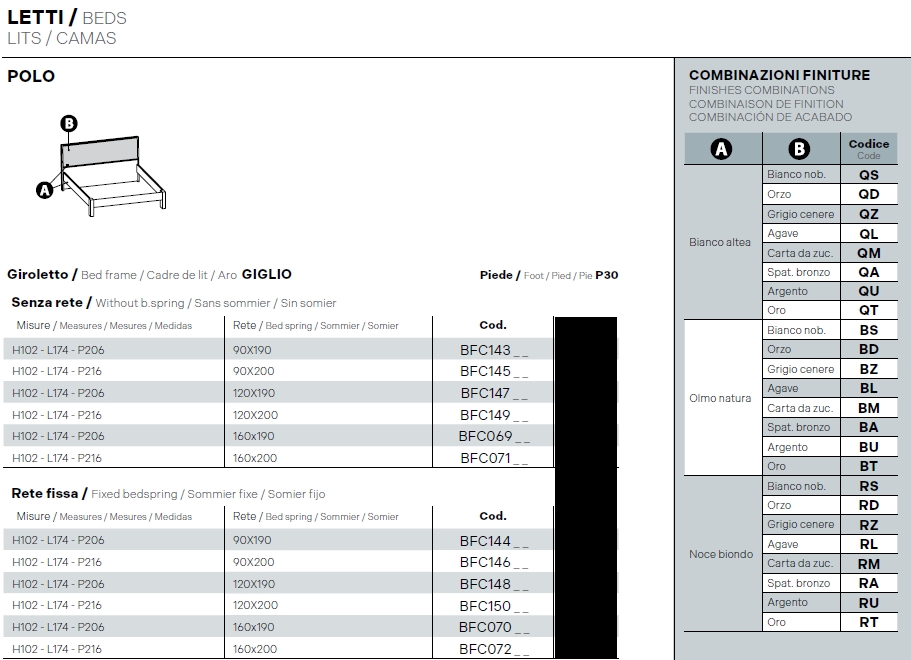The height and width of the screenshot is (660, 911).
Task: Select code BFC143 in Senza rete table
Action: coord(494,350)
